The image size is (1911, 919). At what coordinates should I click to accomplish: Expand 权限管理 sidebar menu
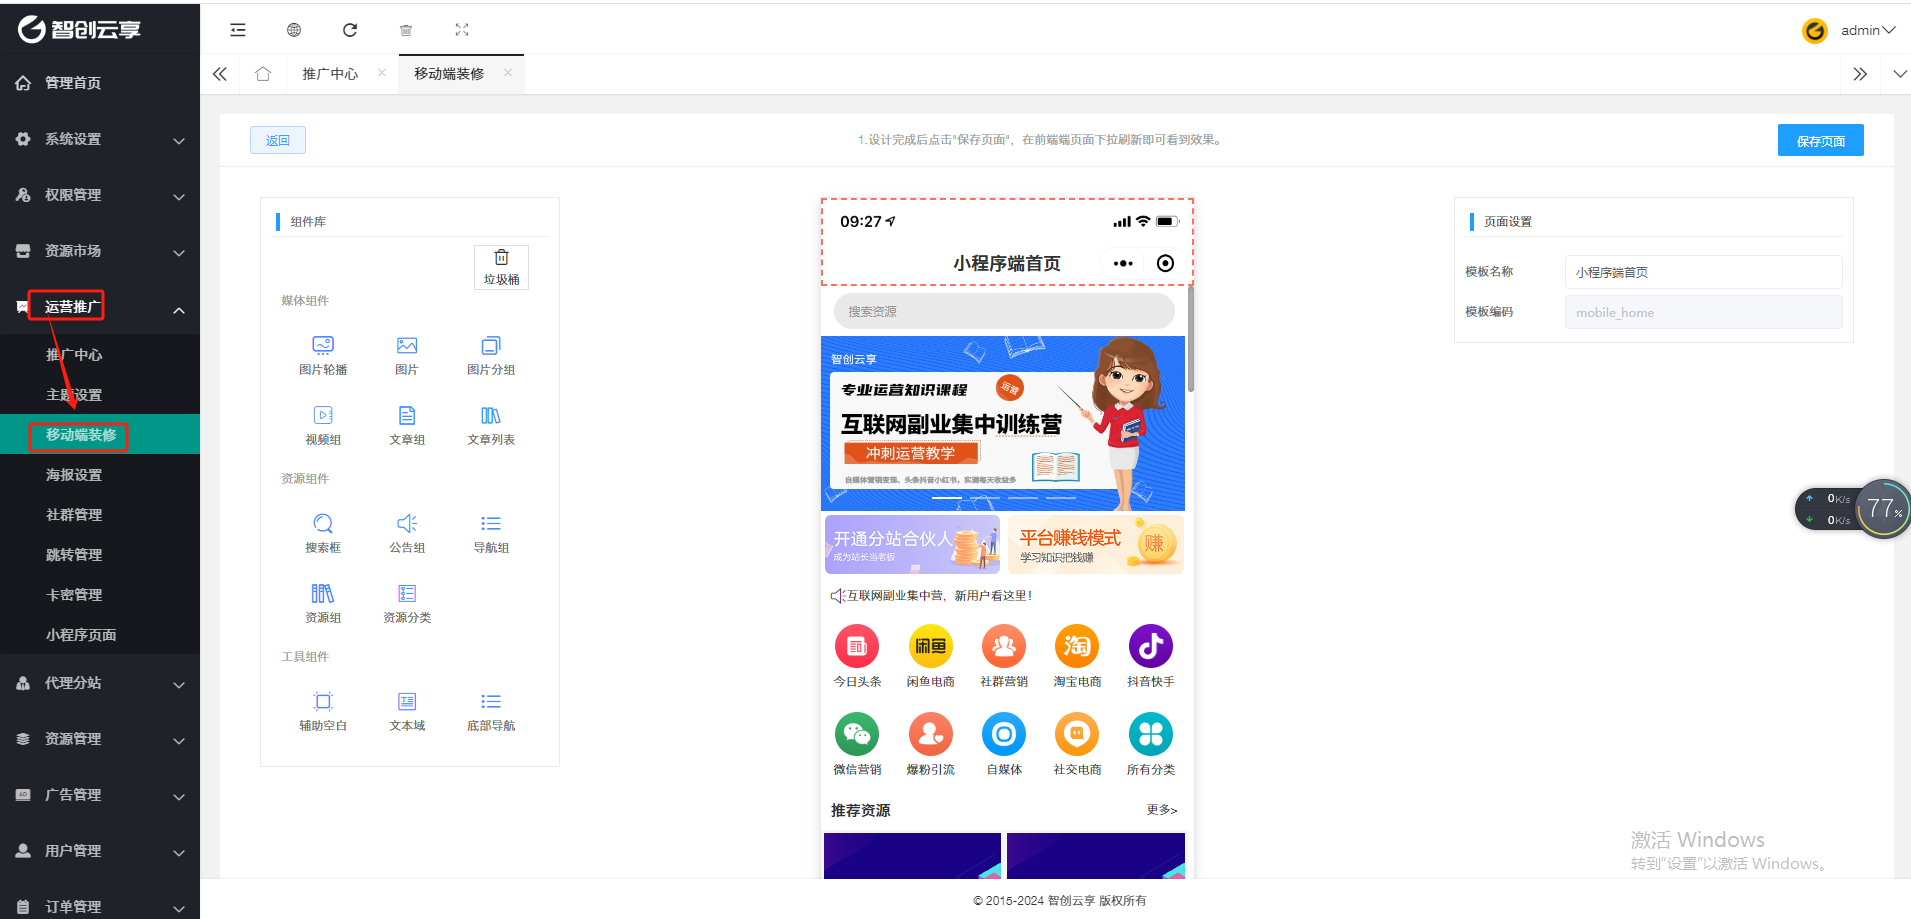100,195
